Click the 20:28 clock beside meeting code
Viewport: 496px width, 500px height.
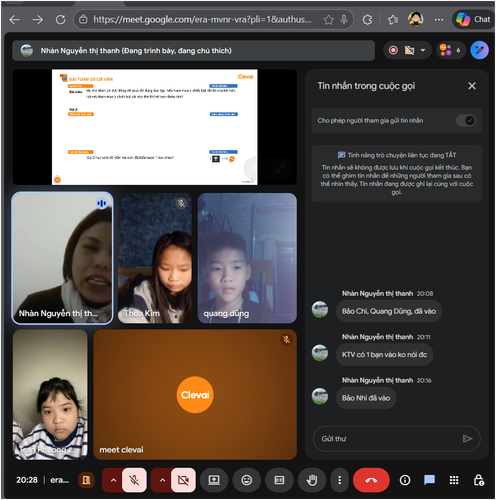pyautogui.click(x=27, y=480)
